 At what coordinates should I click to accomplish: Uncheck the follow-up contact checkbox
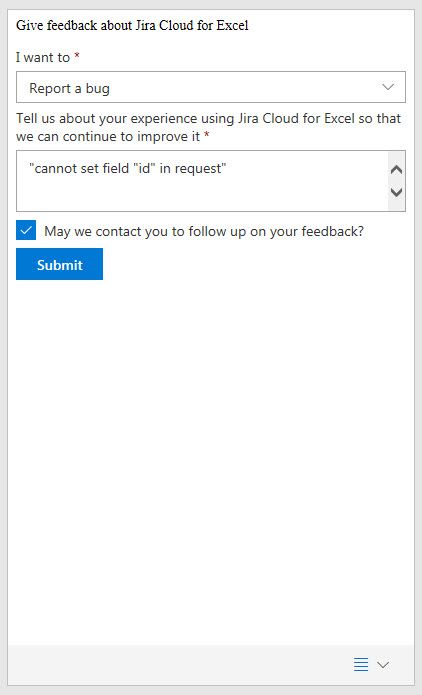coord(26,230)
